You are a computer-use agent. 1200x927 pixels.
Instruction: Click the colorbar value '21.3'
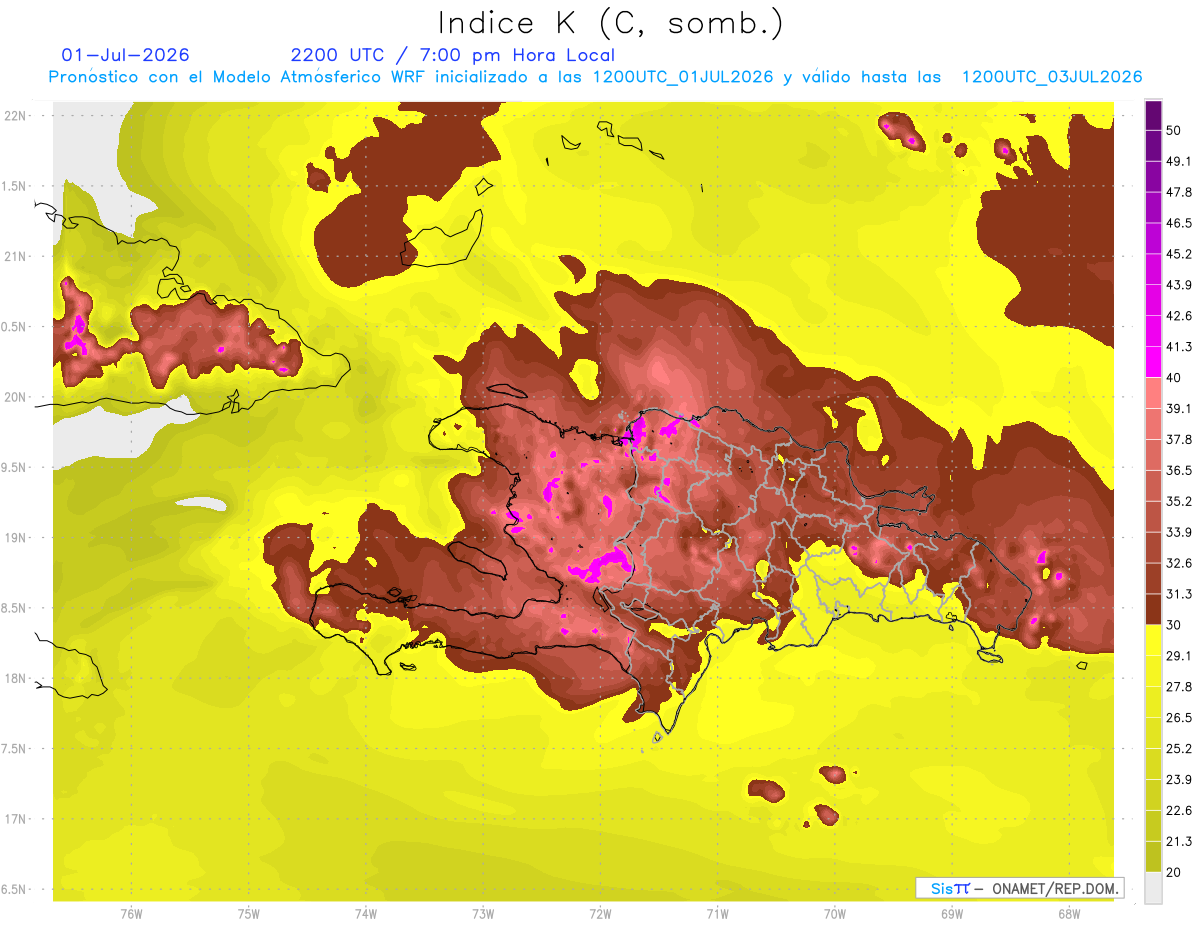coord(1180,841)
